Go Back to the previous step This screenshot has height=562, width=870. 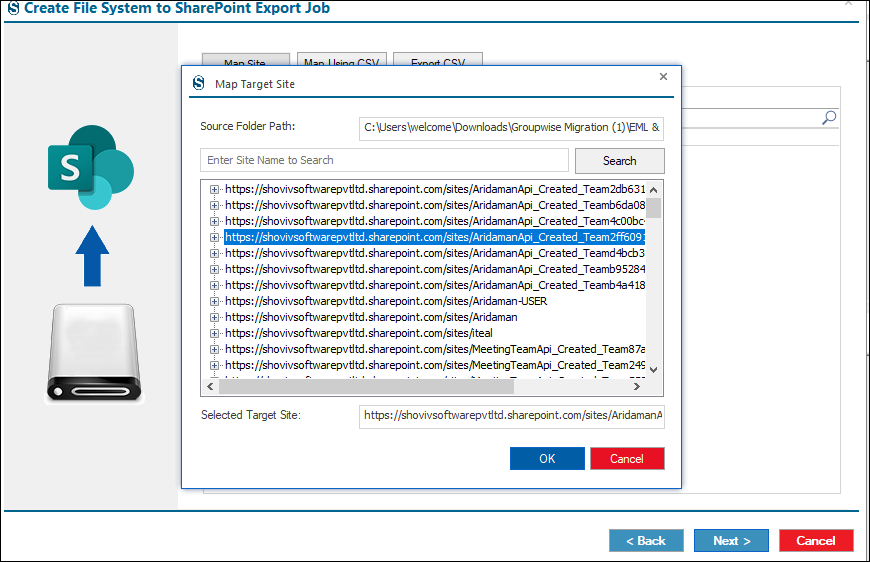coord(646,541)
